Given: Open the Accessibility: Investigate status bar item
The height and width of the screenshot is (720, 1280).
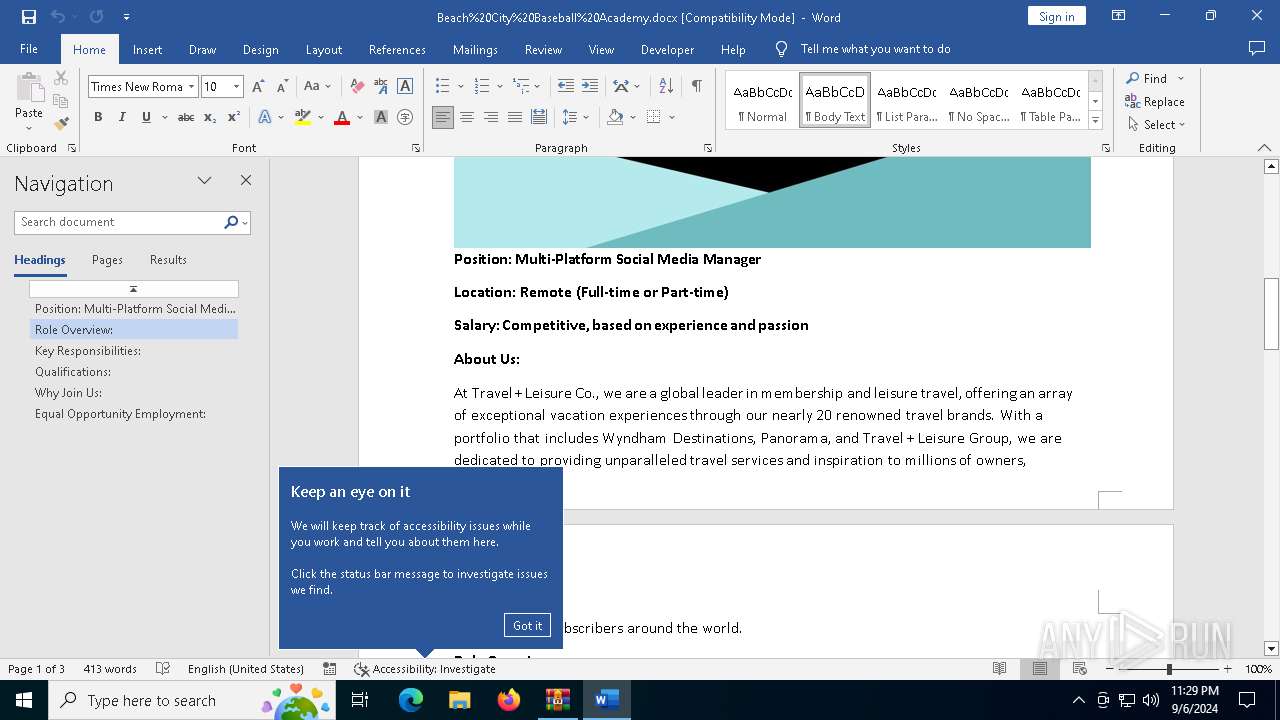Looking at the screenshot, I should click(424, 669).
